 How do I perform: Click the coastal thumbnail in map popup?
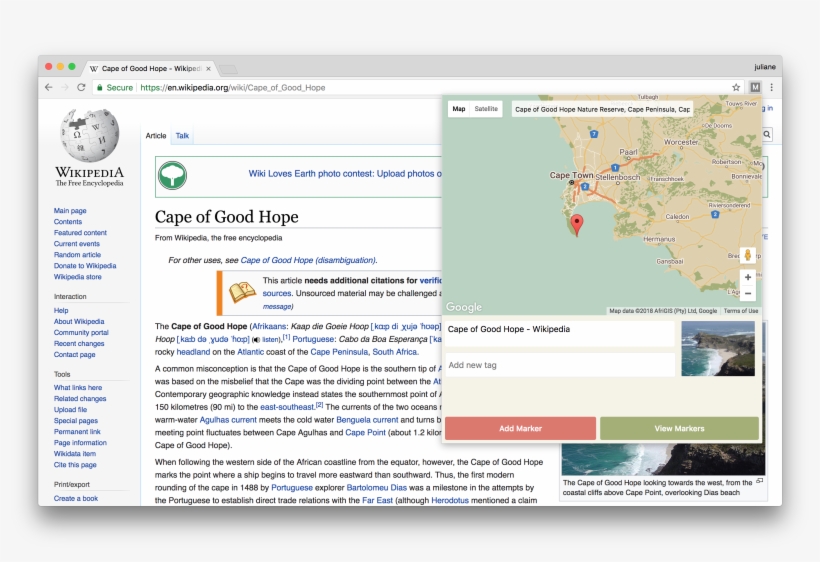(x=718, y=348)
